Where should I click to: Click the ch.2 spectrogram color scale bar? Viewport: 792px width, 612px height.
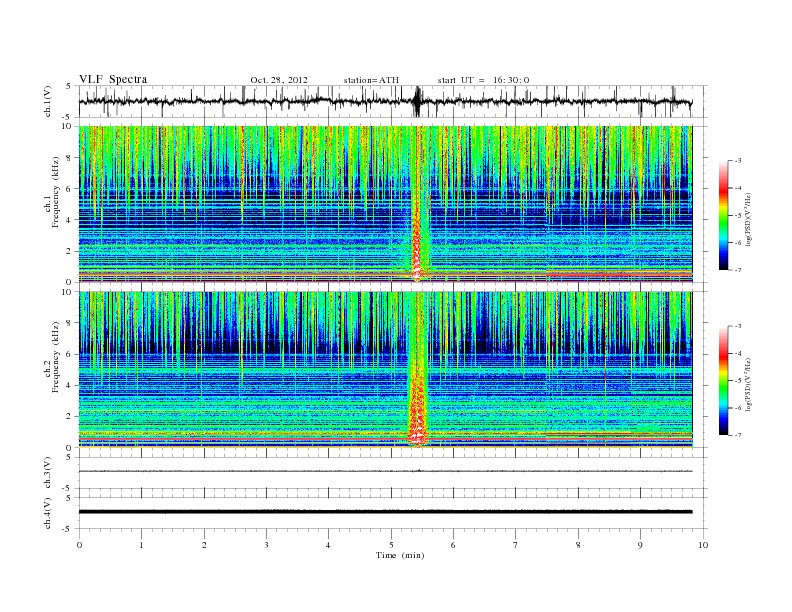point(724,380)
